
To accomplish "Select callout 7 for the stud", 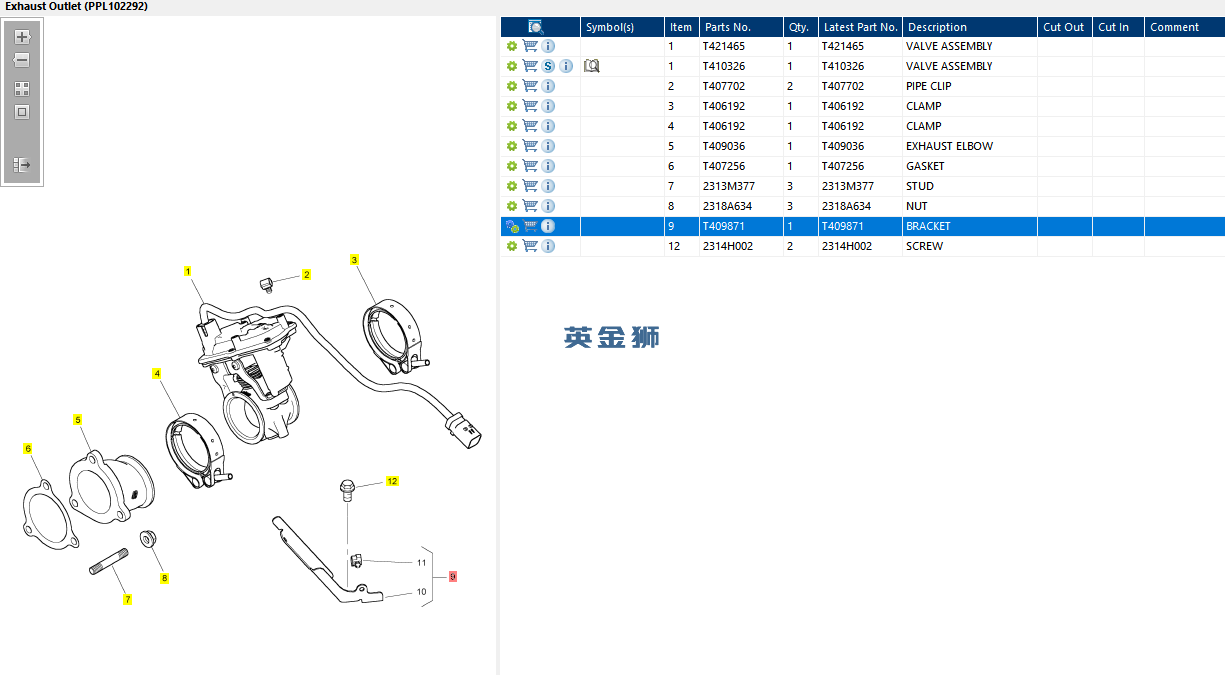I will click(127, 600).
